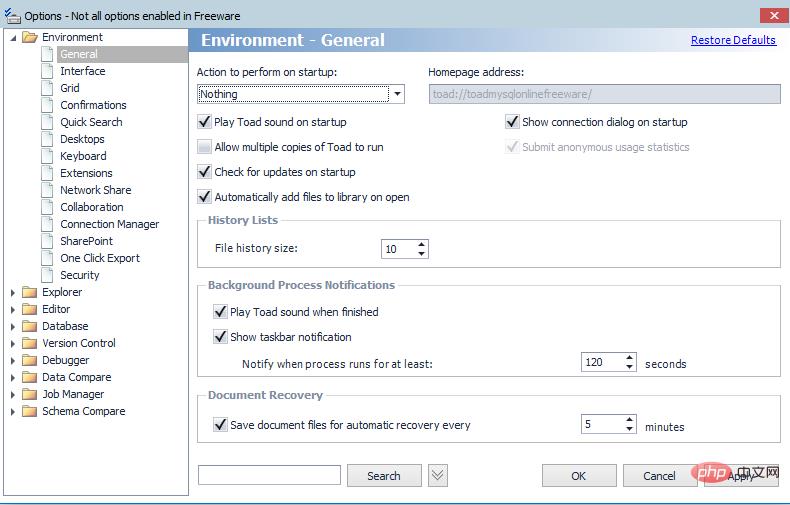The height and width of the screenshot is (505, 790).
Task: Expand the Editor tree node
Action: pos(13,309)
